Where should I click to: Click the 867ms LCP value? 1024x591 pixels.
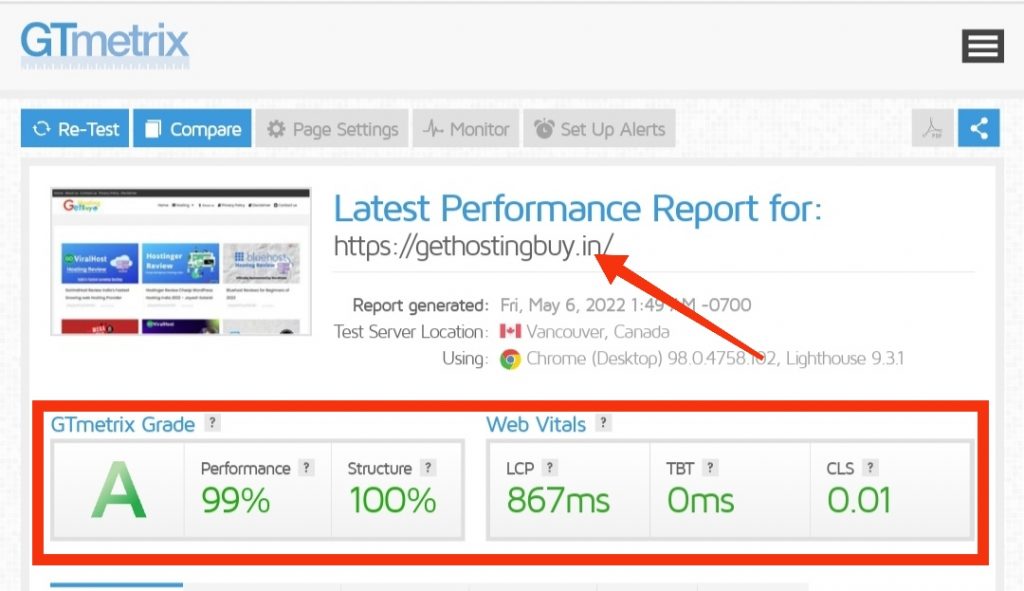558,501
